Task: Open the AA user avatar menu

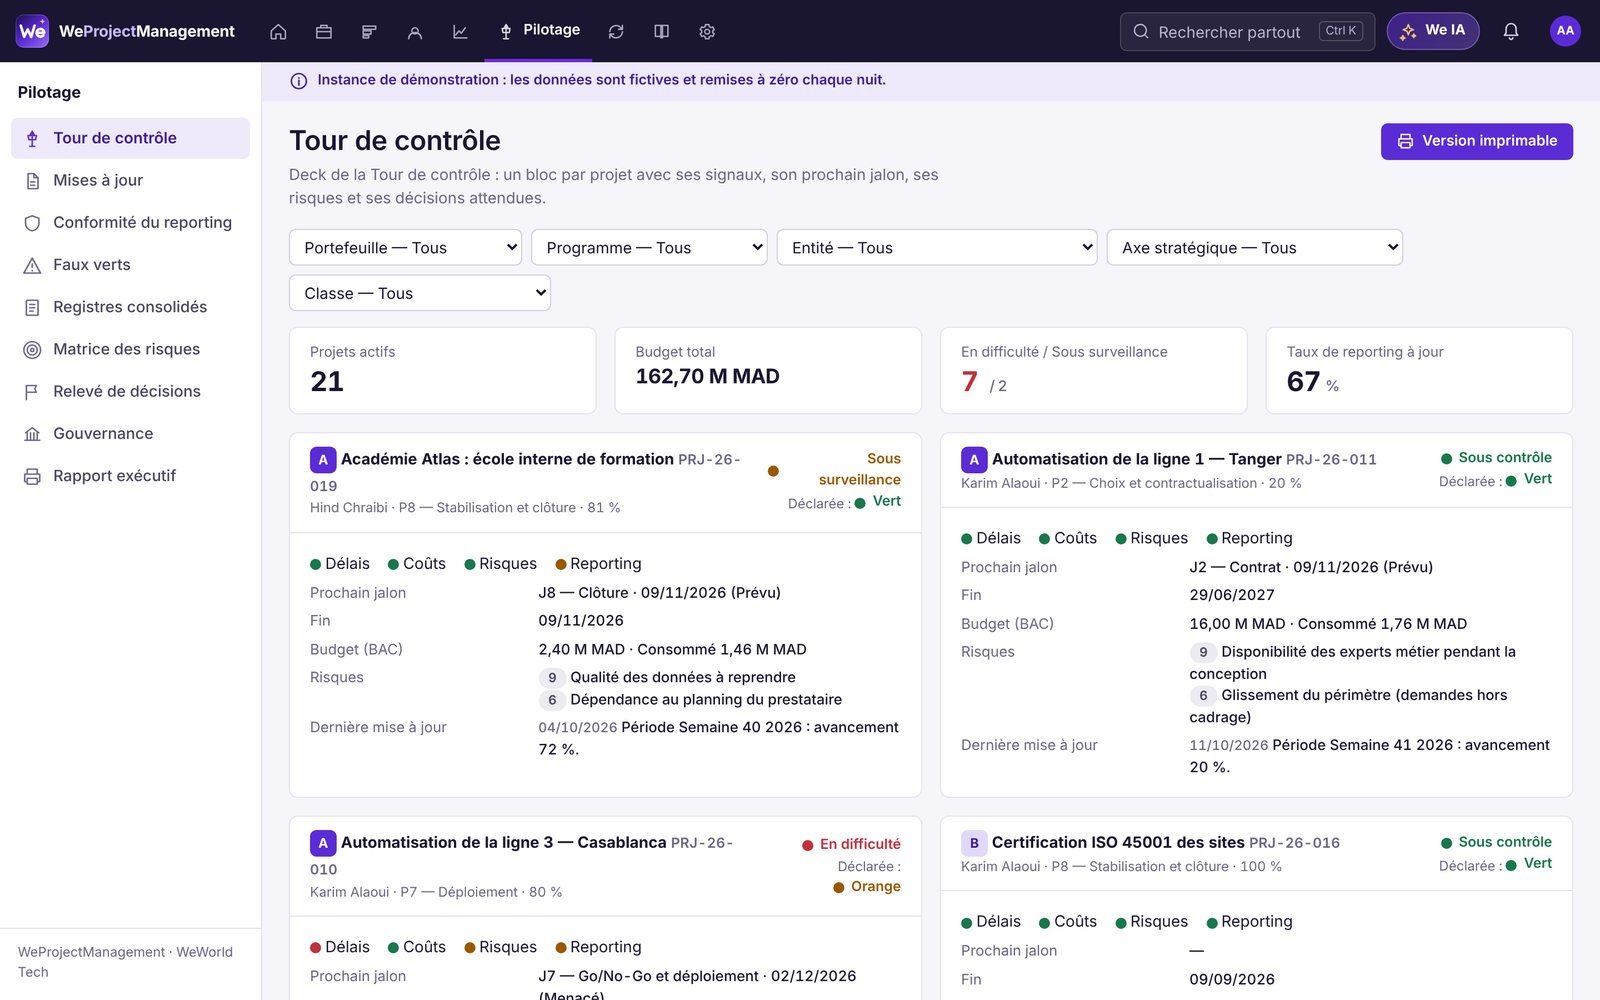Action: tap(1565, 31)
